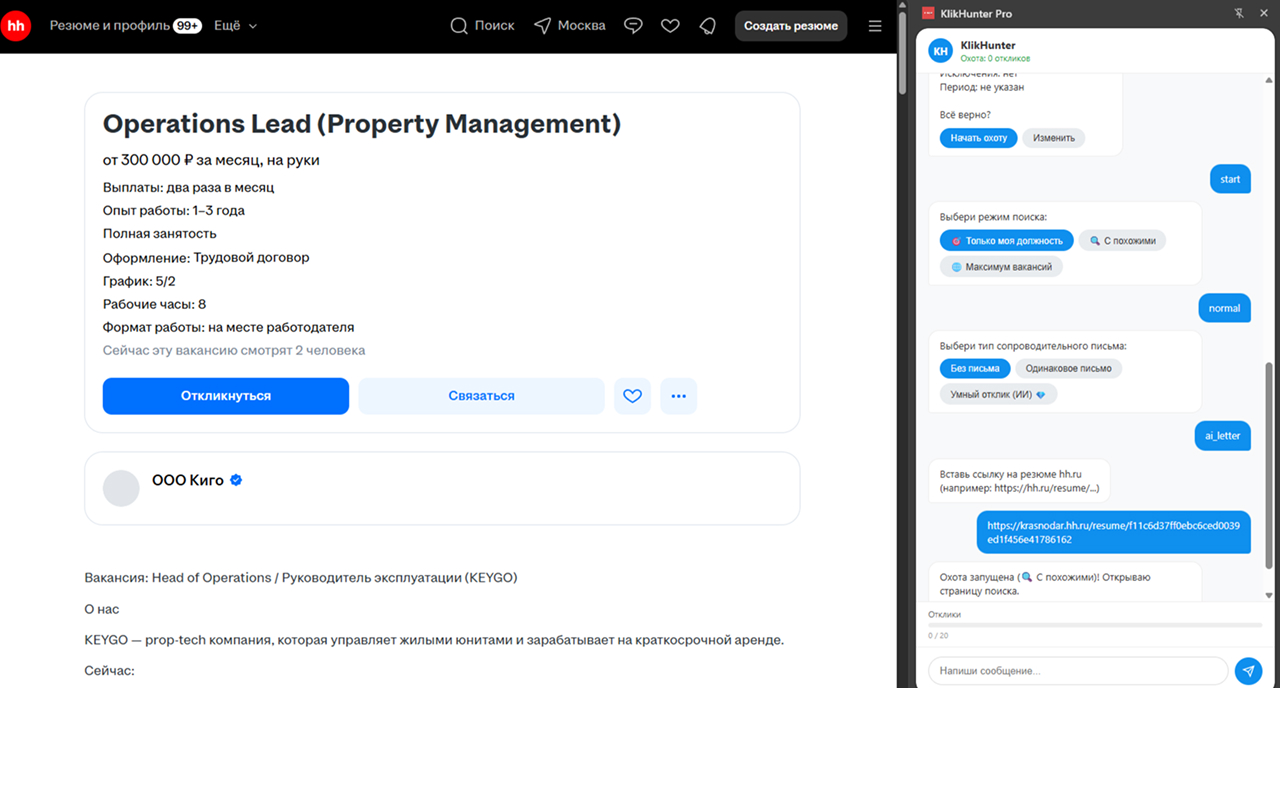Click the Отклики progress bar
This screenshot has width=1280, height=800.
1095,625
